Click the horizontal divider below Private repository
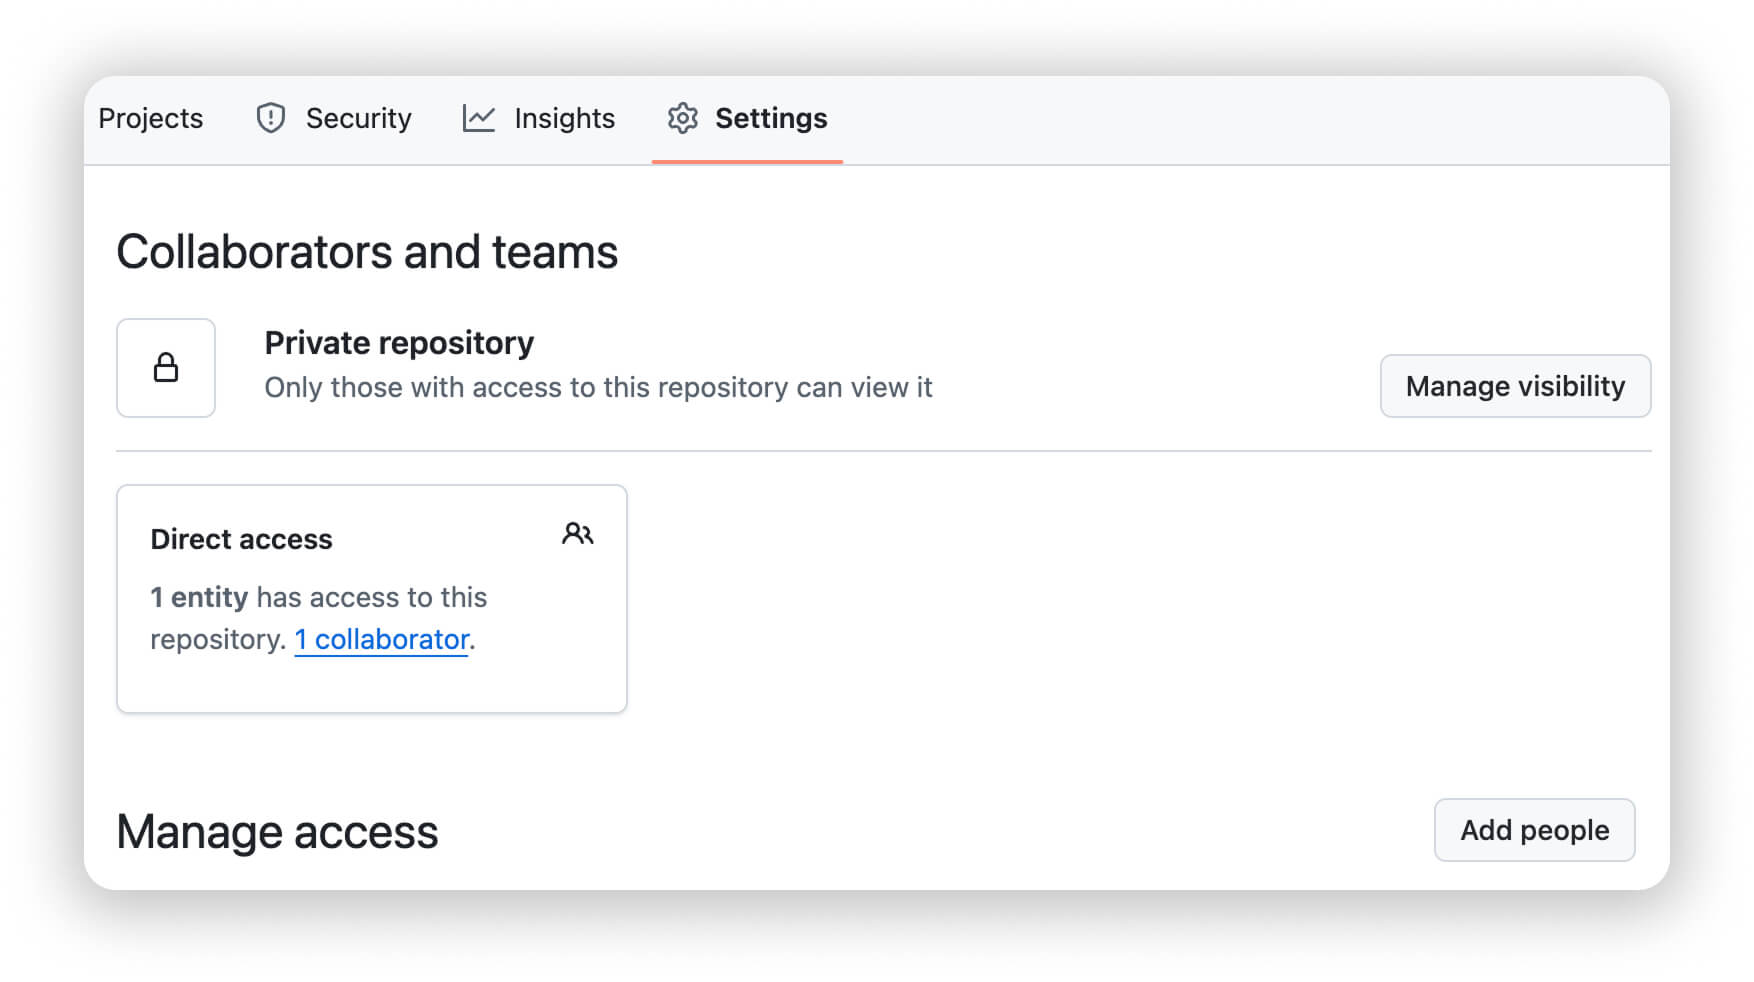1754x982 pixels. coord(883,451)
